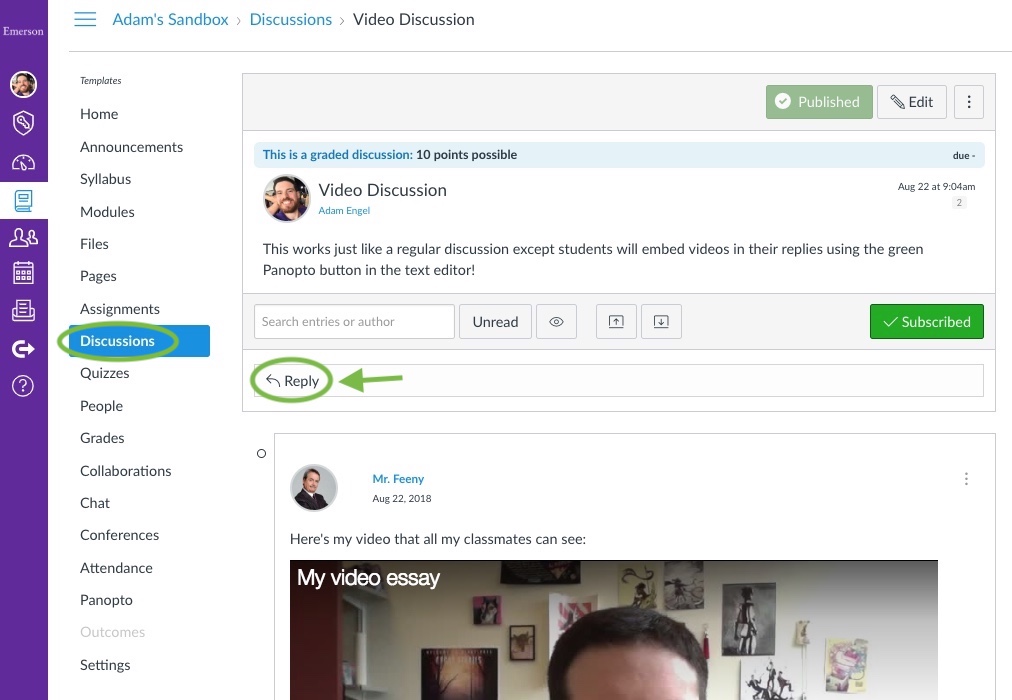This screenshot has height=700, width=1012.
Task: Toggle the Unread filter button
Action: pyautogui.click(x=495, y=321)
